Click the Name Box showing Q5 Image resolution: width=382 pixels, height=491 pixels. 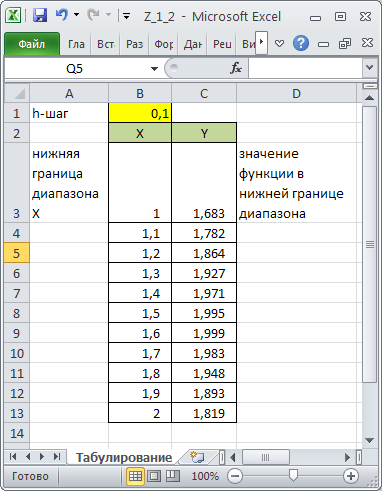(75, 69)
